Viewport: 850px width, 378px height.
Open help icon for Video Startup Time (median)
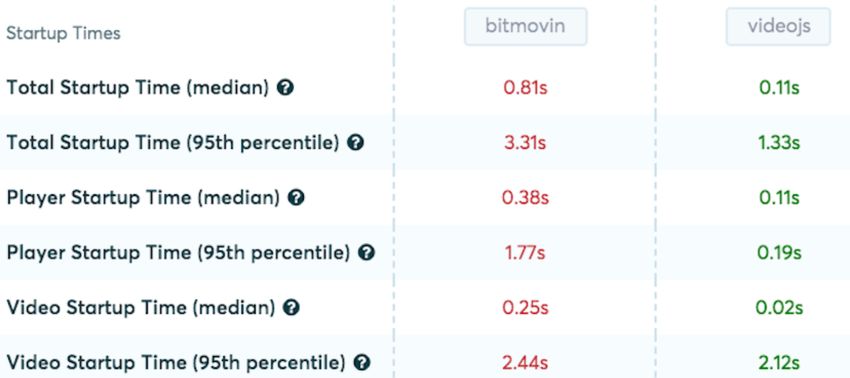coord(291,307)
